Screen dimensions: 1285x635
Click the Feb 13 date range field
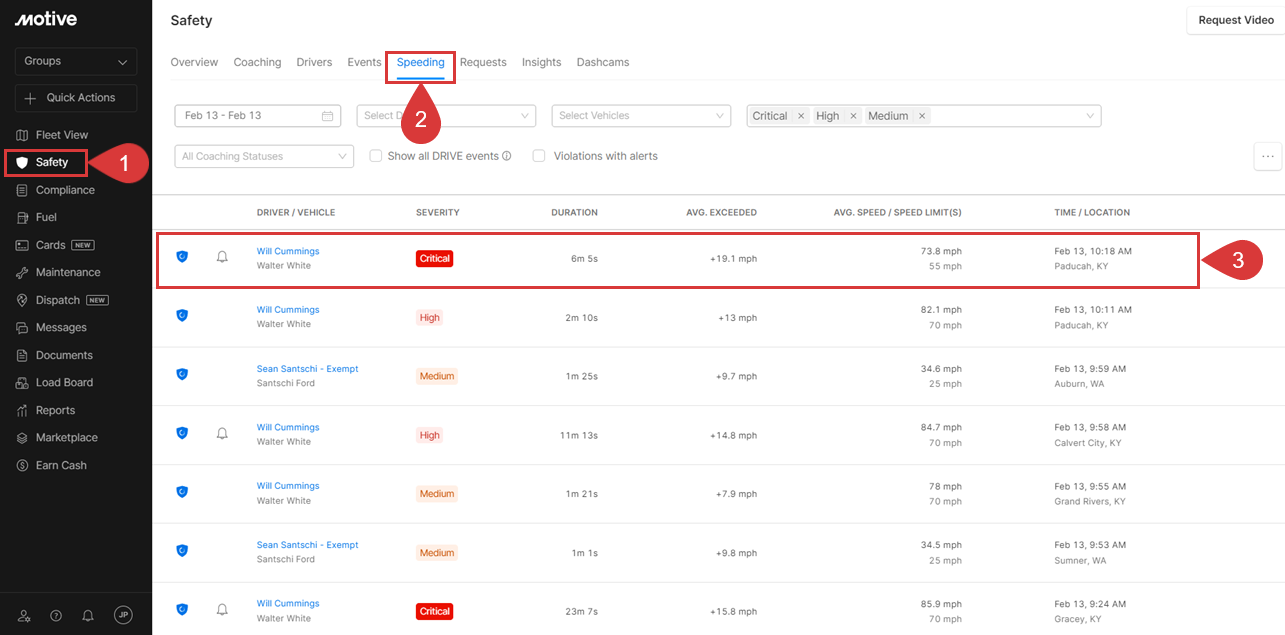coord(257,116)
